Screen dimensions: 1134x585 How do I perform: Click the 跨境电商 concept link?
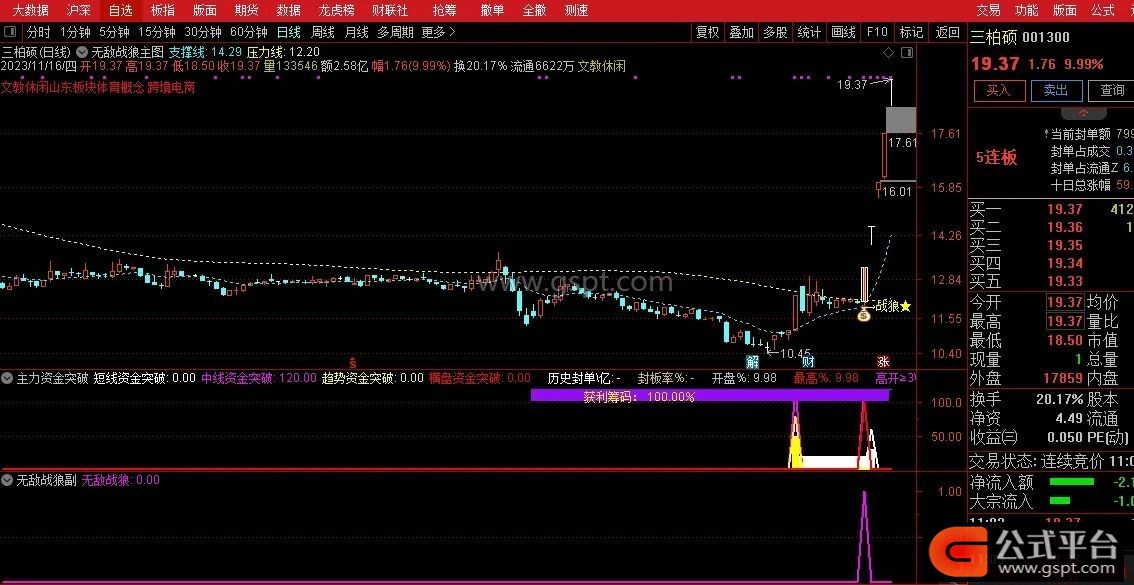pyautogui.click(x=171, y=87)
